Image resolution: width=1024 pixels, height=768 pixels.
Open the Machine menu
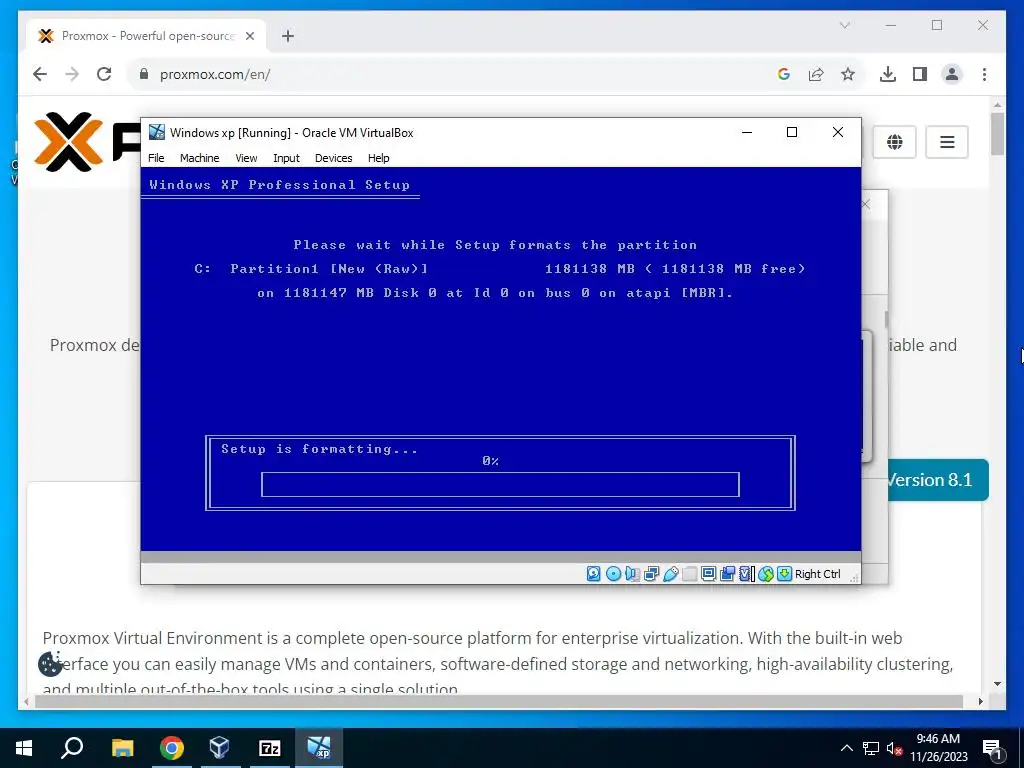(200, 158)
